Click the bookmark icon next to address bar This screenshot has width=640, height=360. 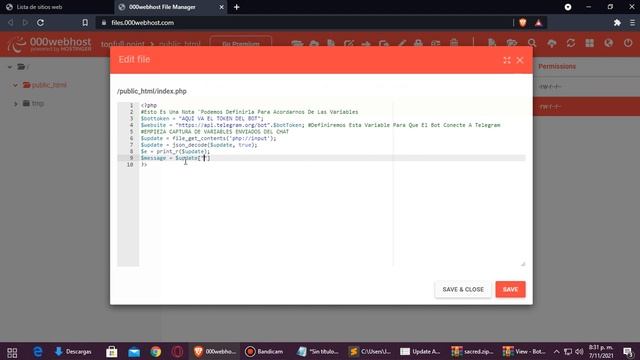[85, 22]
